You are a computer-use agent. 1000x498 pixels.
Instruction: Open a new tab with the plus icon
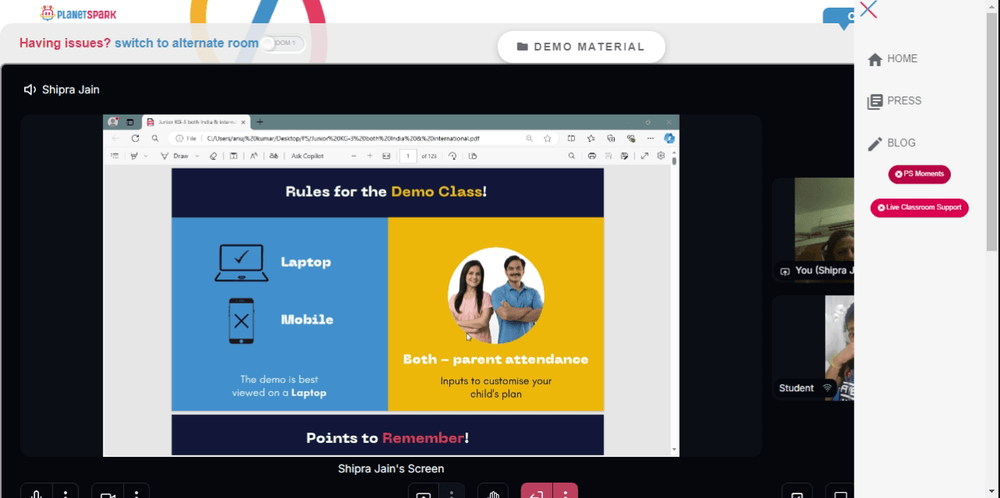260,122
